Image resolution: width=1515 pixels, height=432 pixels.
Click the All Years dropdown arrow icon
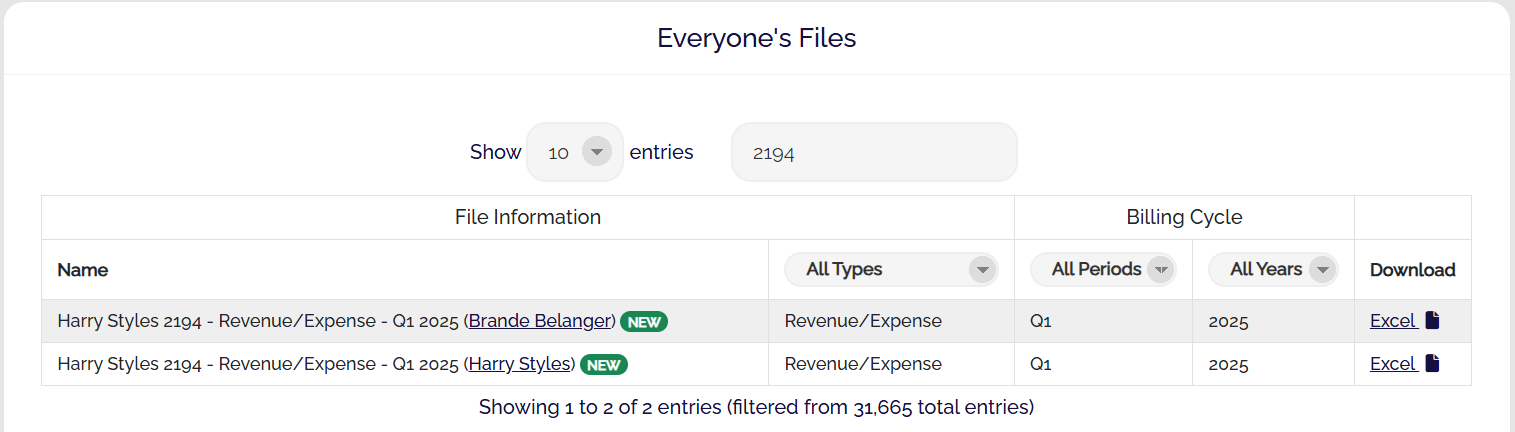(x=1322, y=269)
